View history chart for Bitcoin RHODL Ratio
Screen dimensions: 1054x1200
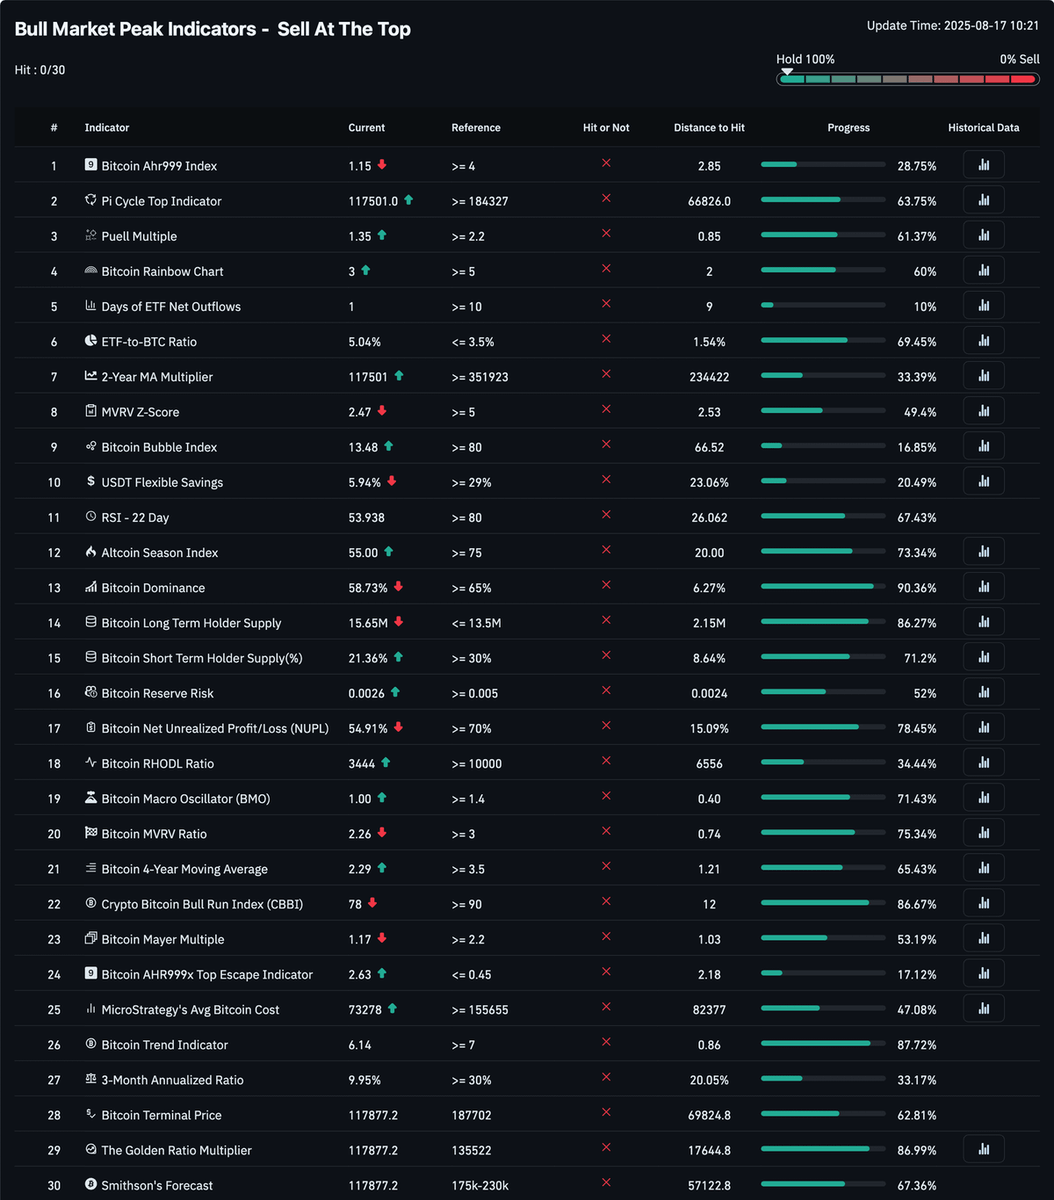(x=983, y=762)
